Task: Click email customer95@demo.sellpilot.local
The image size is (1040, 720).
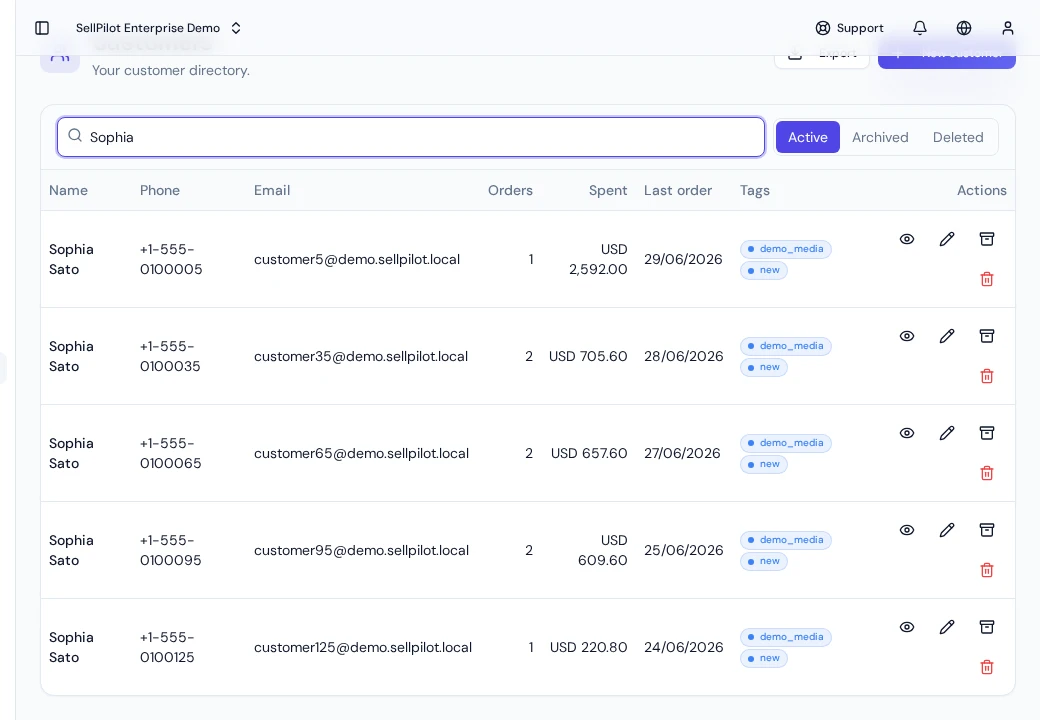Action: tap(361, 550)
